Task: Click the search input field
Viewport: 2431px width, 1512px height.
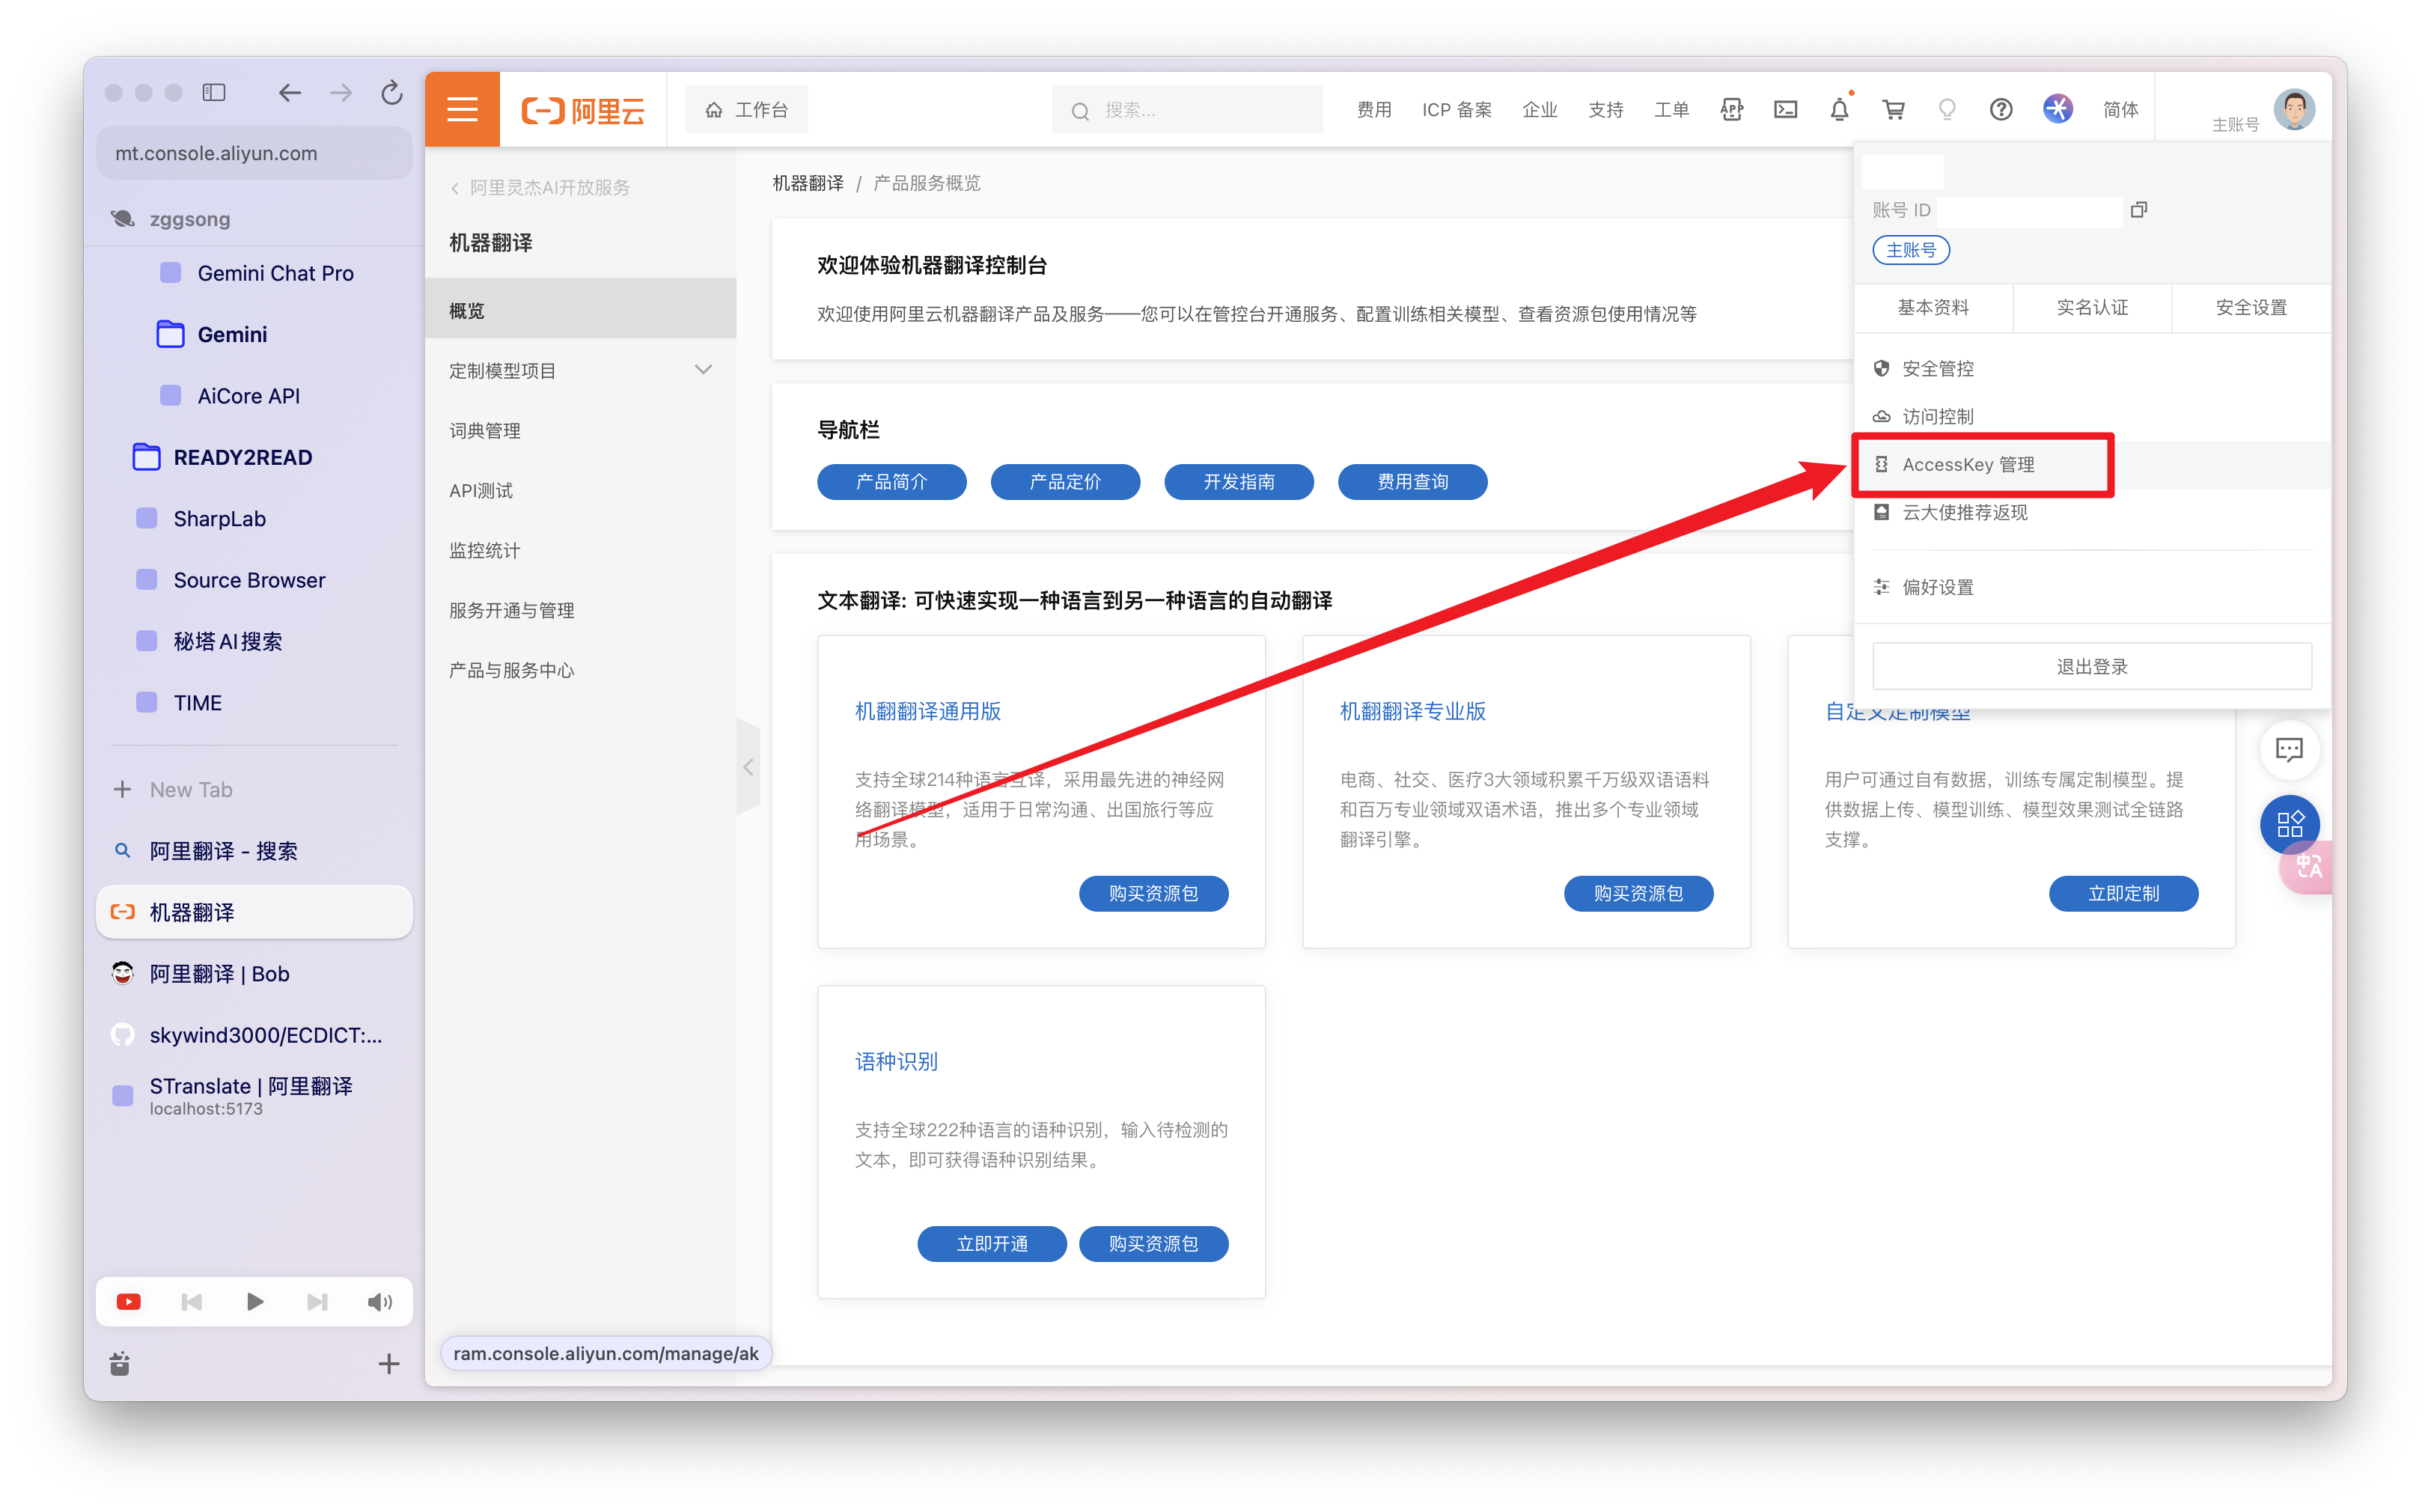Action: point(1187,110)
